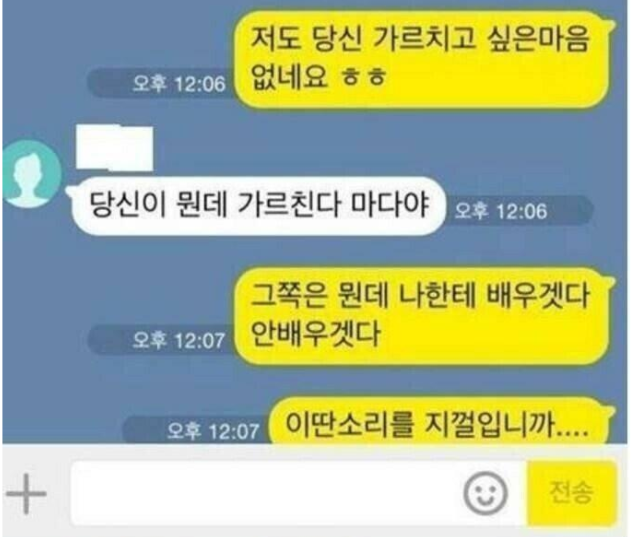Click the word 지껄입니까 in bottom bubble

tap(507, 424)
